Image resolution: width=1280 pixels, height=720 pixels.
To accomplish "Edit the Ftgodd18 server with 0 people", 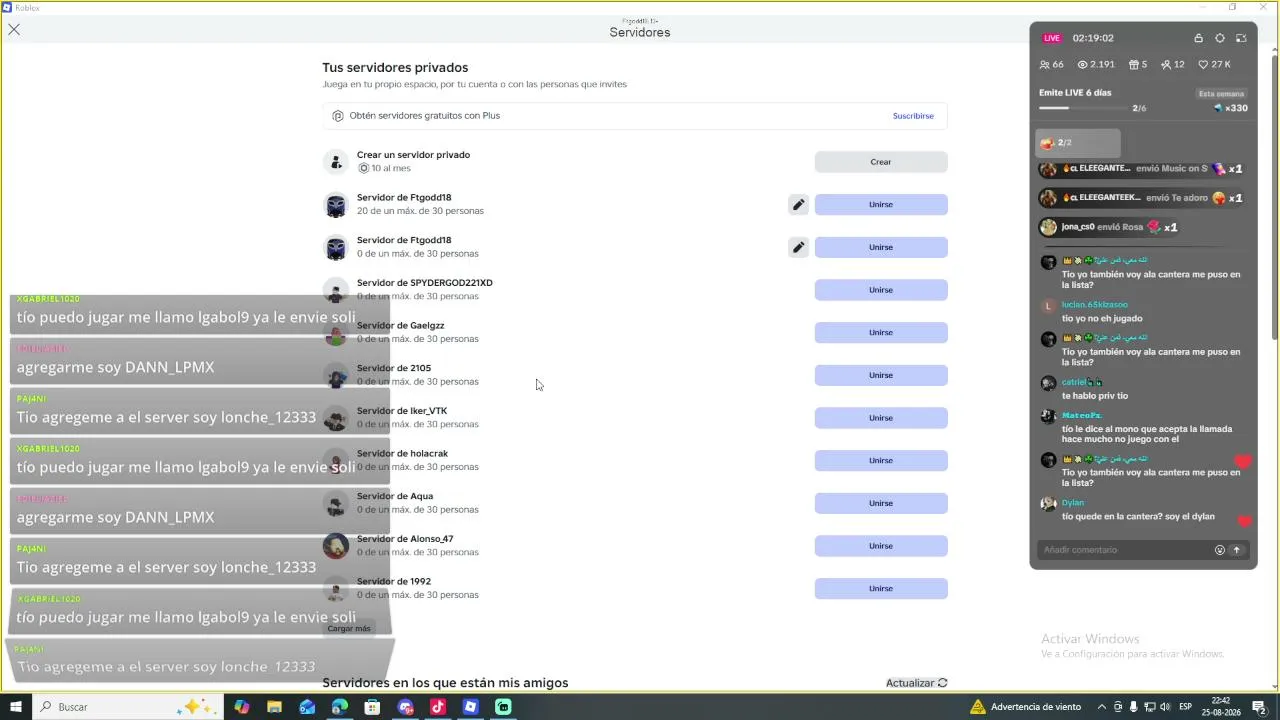I will click(x=798, y=247).
